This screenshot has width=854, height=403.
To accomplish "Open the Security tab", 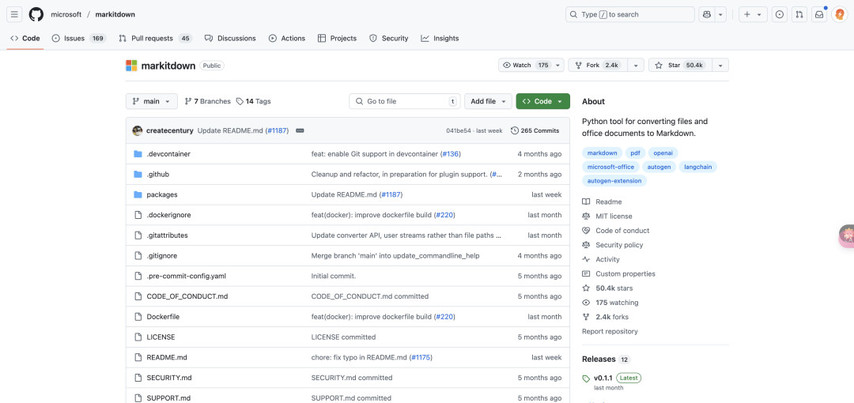I will click(x=389, y=38).
